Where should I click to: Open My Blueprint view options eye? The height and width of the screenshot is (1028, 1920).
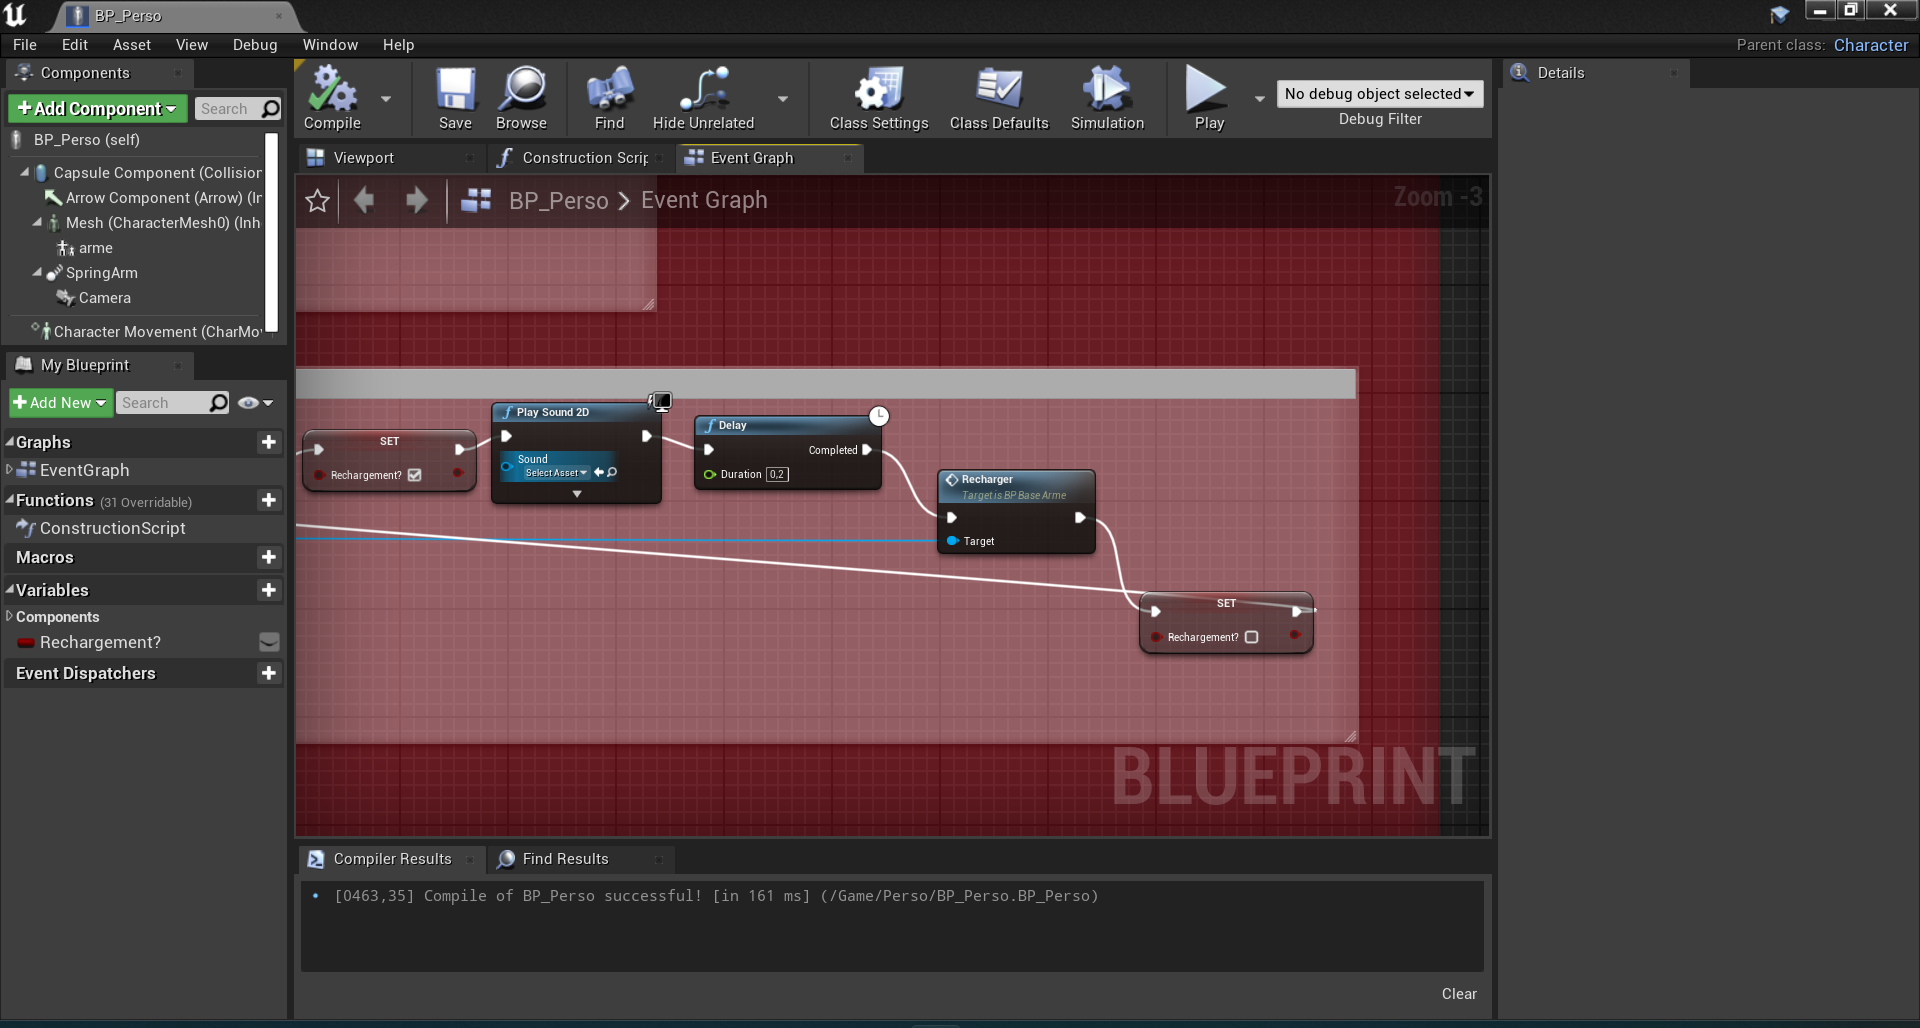[x=255, y=403]
